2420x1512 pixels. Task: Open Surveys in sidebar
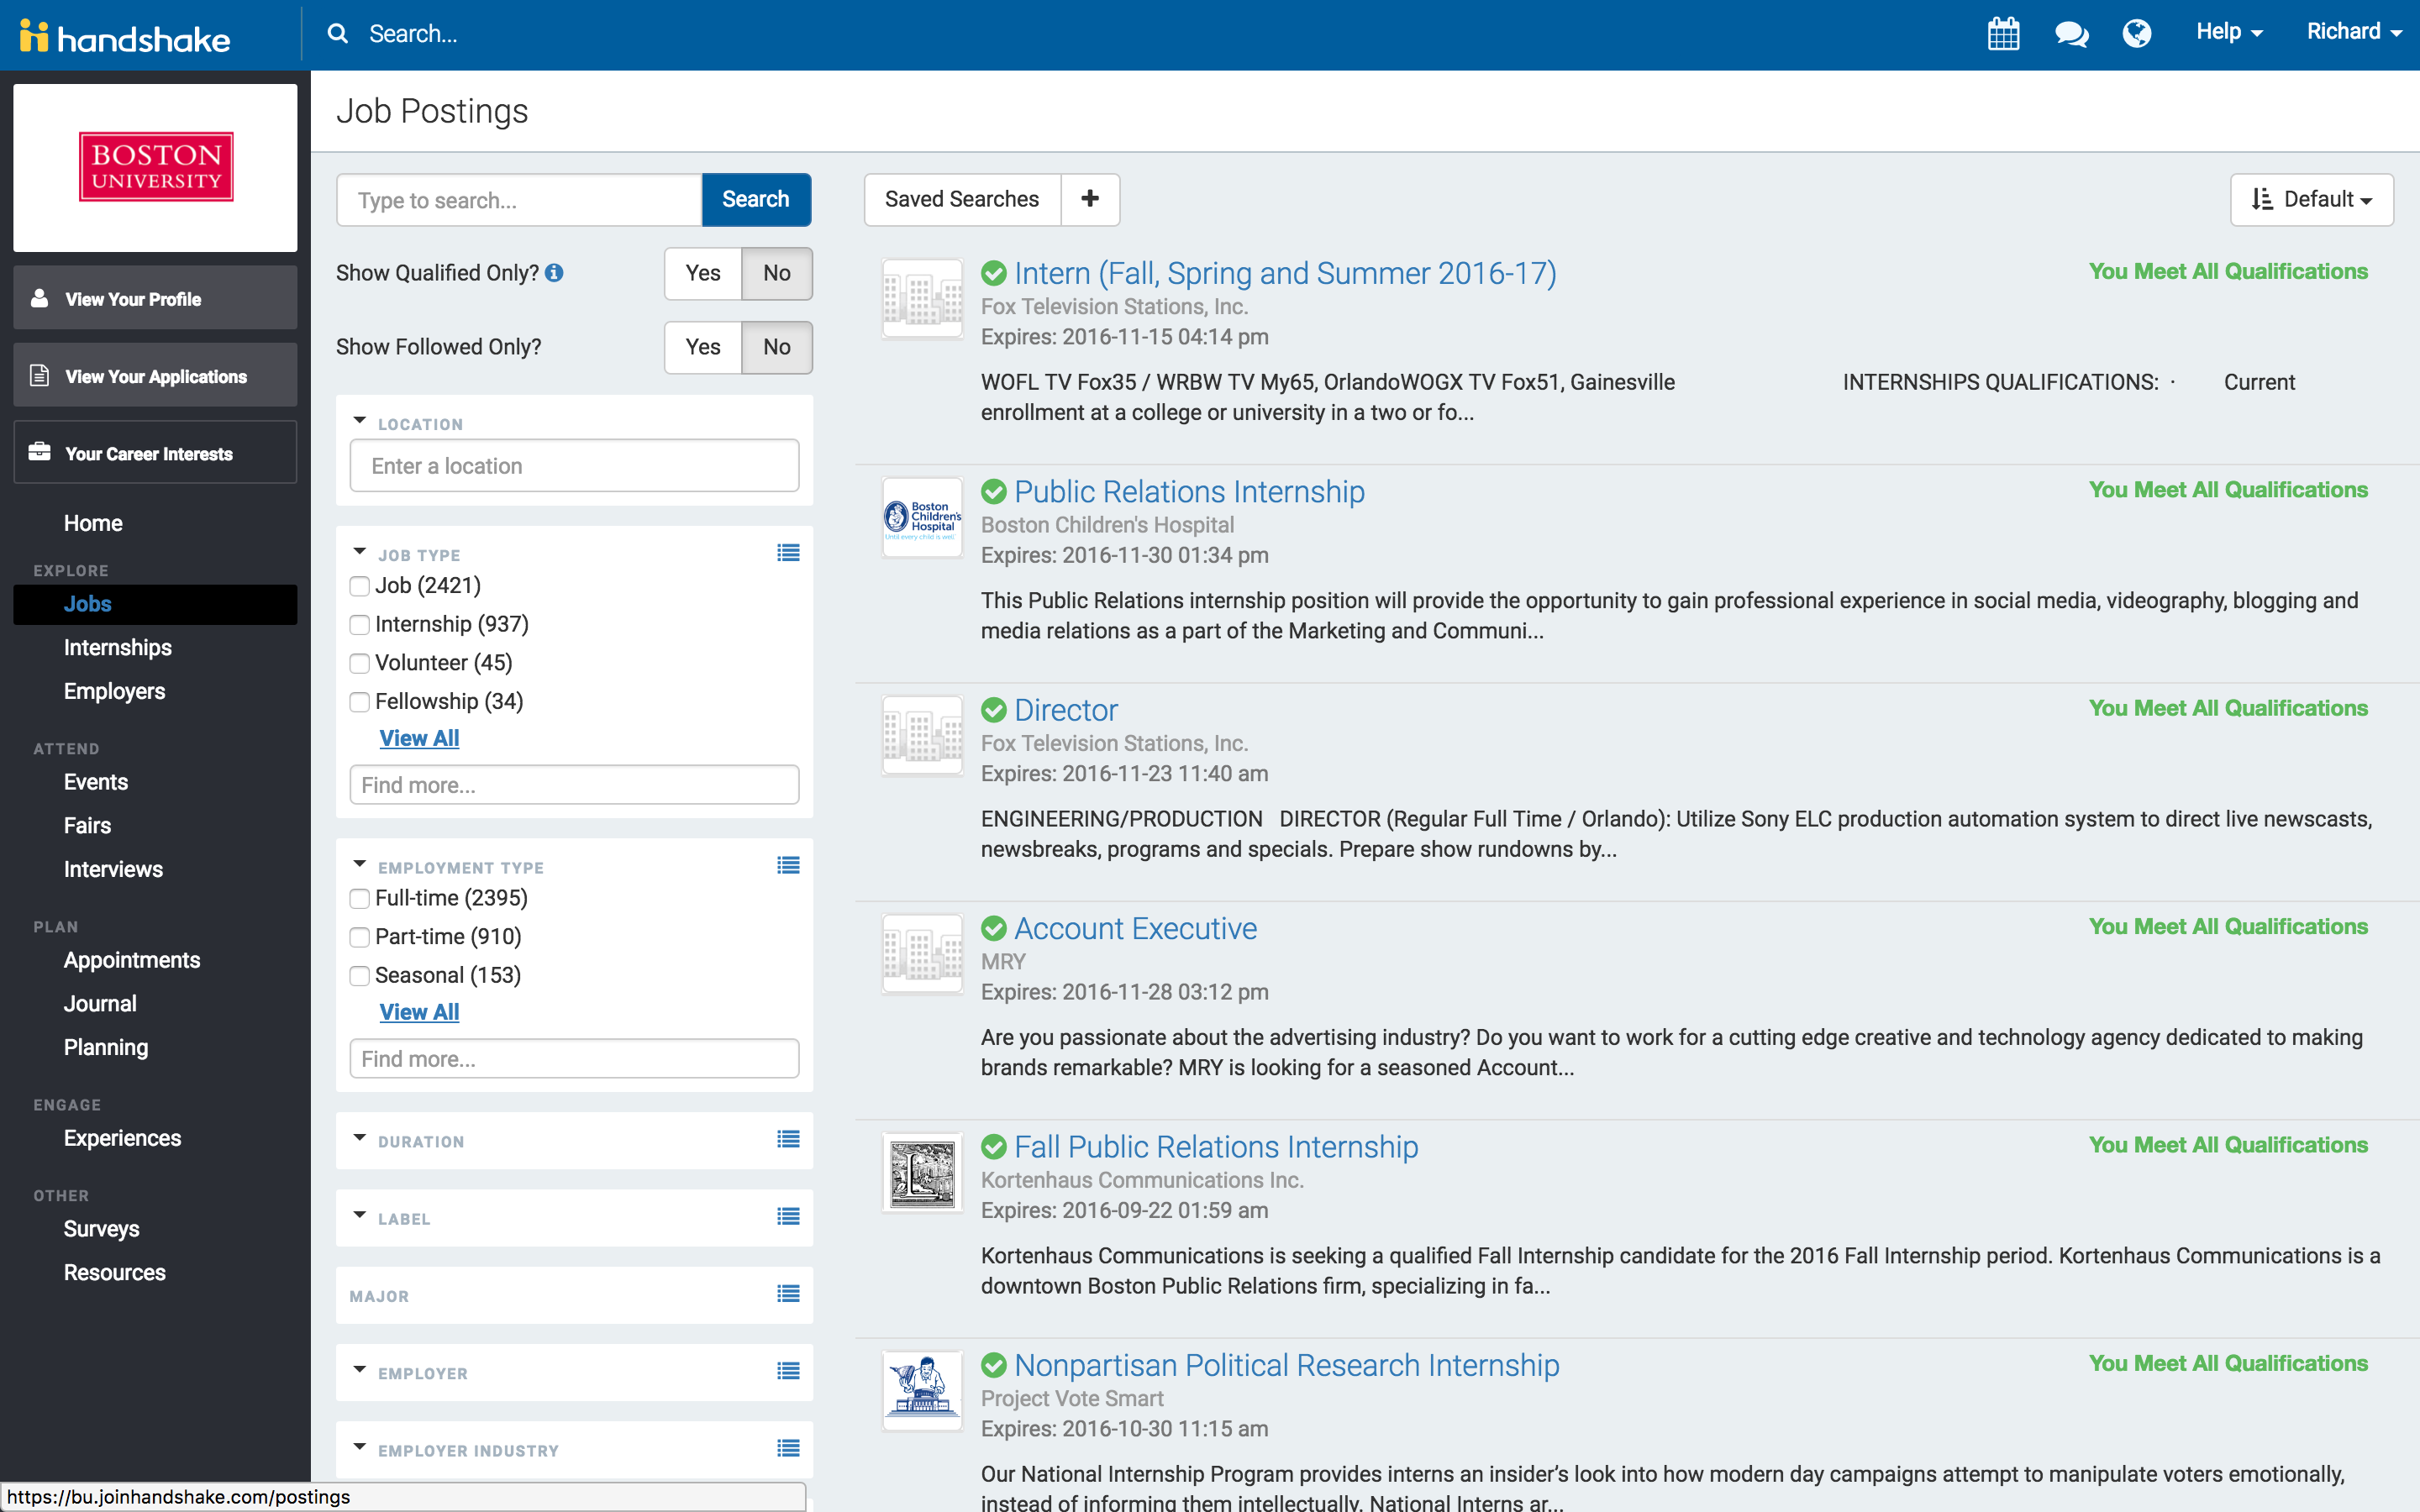coord(101,1229)
